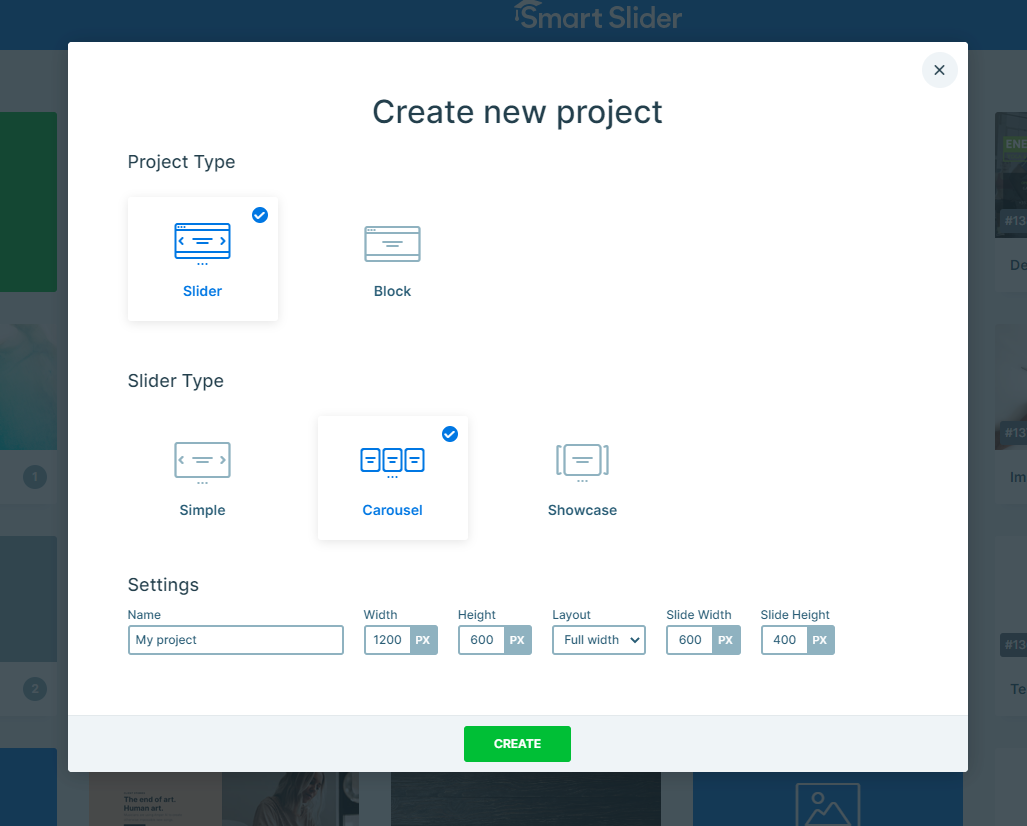Click the Carousel slider type icon
This screenshot has height=826, width=1027.
[392, 461]
